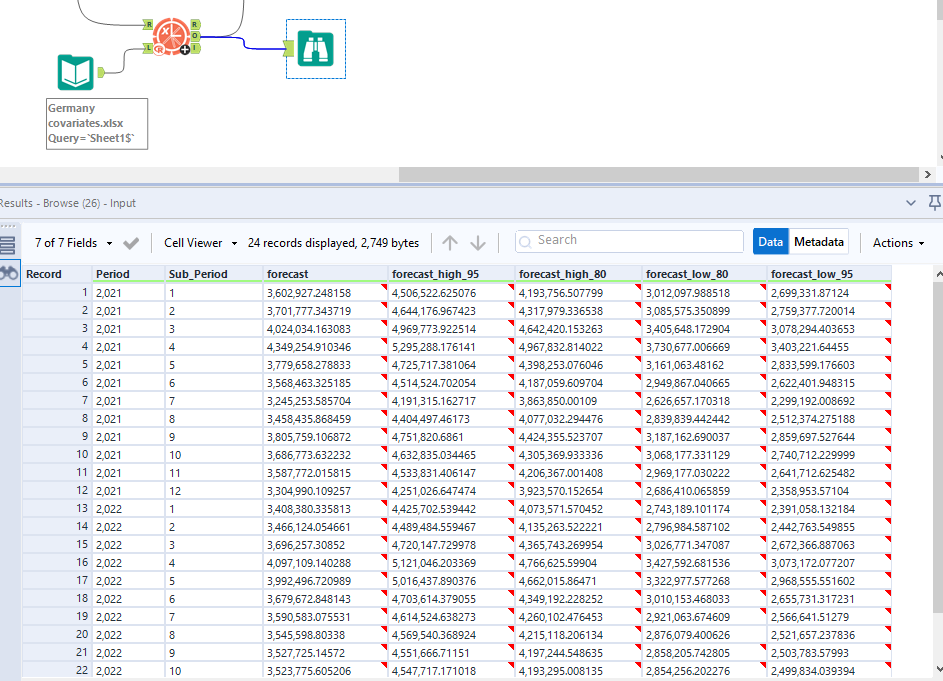
Task: Select the Browse binoculars tool on the canvas
Action: (315, 47)
